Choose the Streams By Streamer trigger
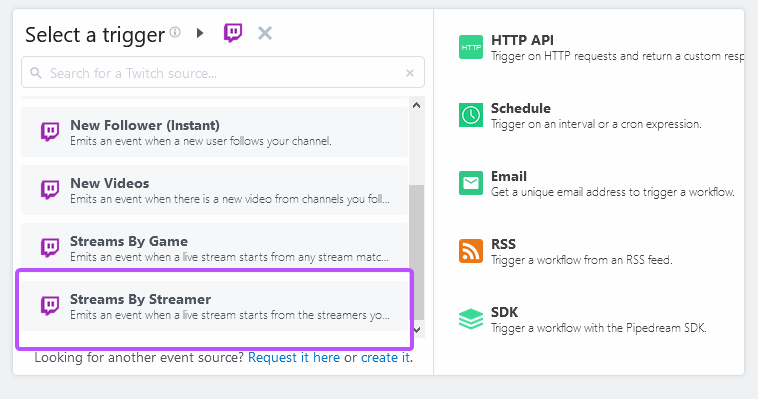758x399 pixels. pyautogui.click(x=215, y=306)
